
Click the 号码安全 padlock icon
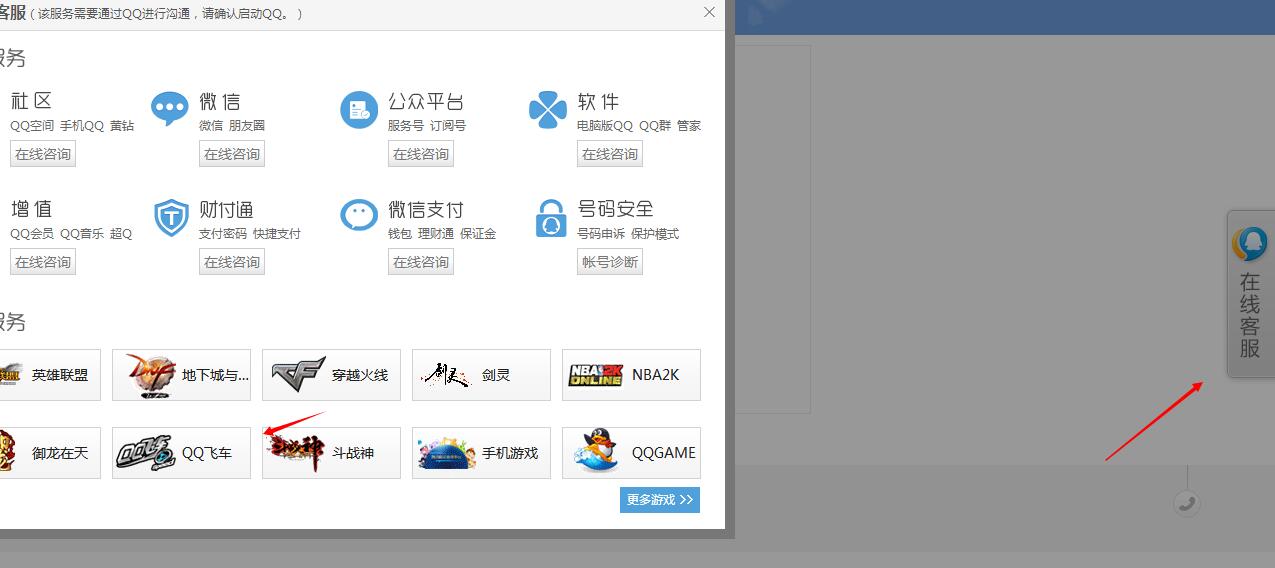[x=549, y=217]
